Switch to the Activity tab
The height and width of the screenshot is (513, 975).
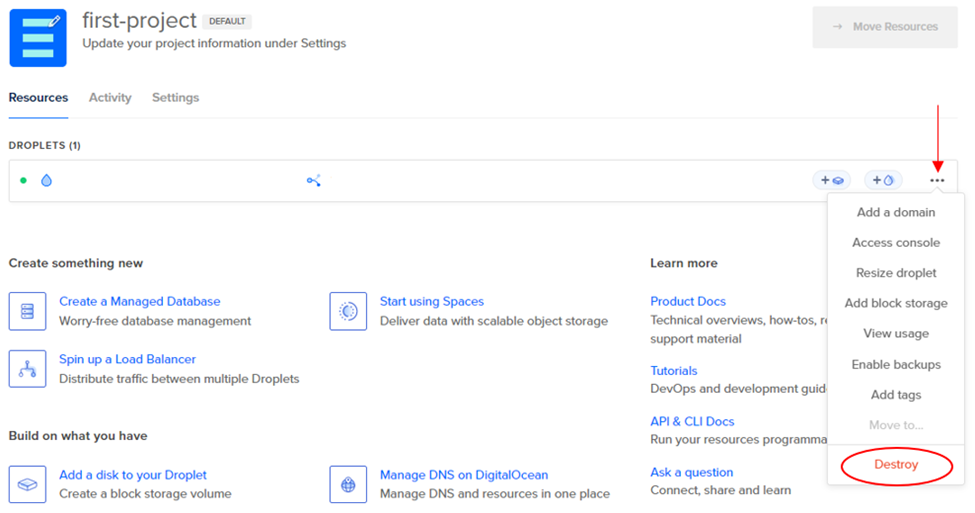[110, 98]
